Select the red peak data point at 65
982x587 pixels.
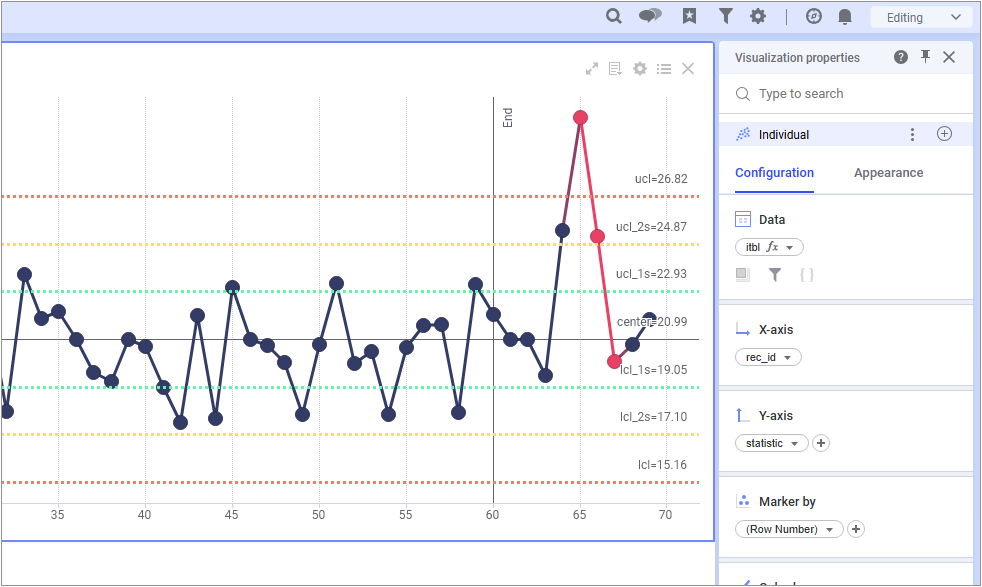(x=580, y=117)
